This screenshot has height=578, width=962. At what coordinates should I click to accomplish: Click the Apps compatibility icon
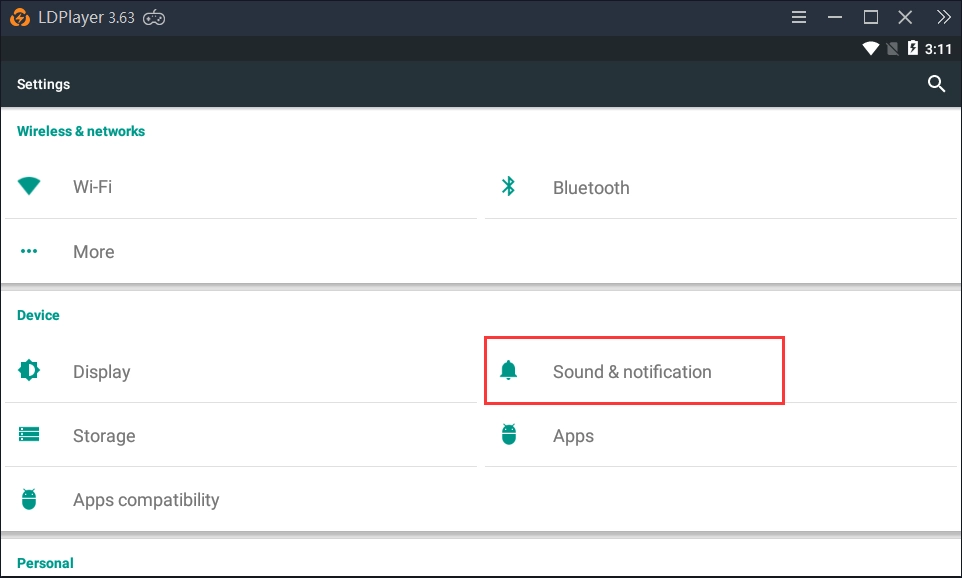click(28, 499)
